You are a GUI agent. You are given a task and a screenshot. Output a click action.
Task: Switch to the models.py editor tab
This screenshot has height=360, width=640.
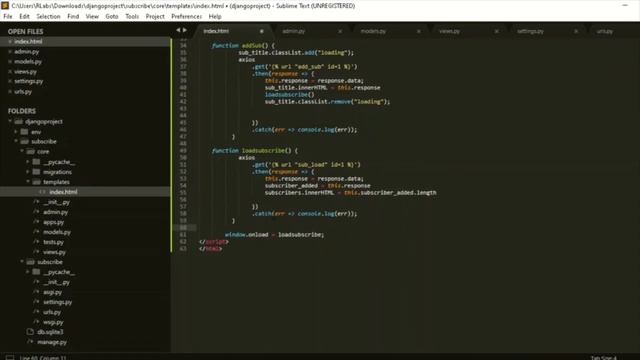[373, 31]
